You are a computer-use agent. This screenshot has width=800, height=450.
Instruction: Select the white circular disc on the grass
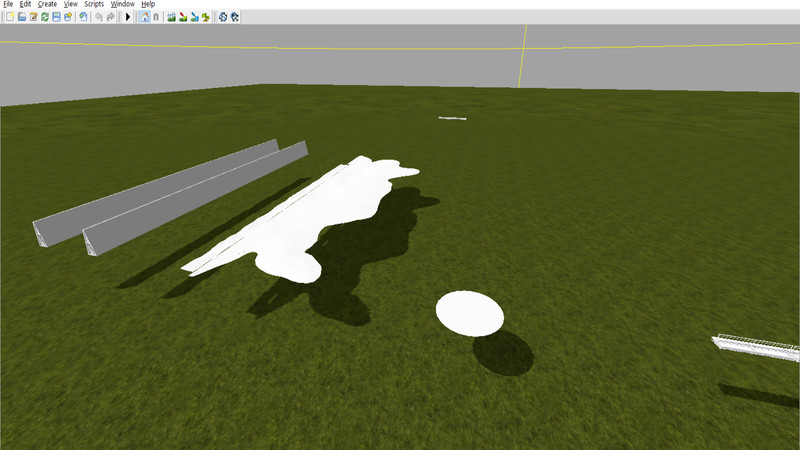tap(469, 313)
